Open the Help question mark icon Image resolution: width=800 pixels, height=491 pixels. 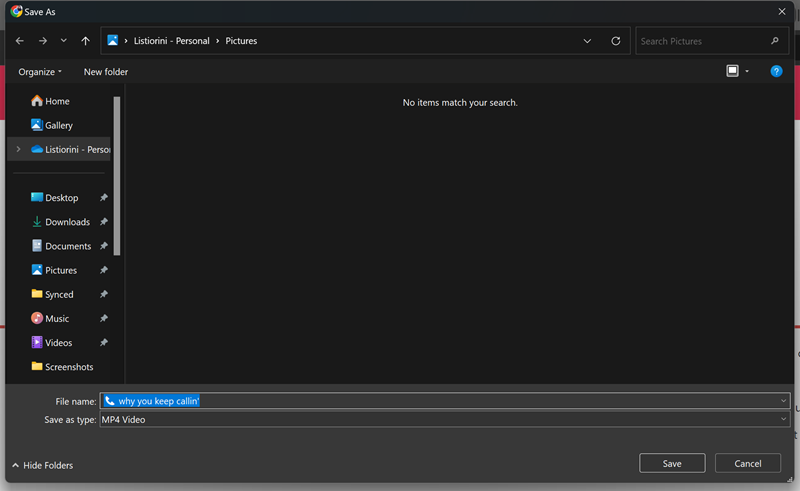pyautogui.click(x=776, y=71)
